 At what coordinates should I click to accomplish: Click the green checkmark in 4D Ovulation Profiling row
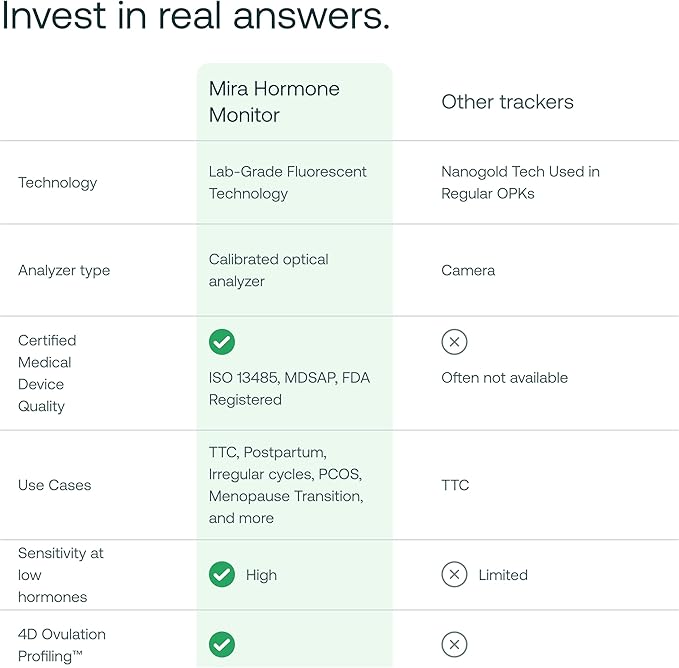click(222, 645)
